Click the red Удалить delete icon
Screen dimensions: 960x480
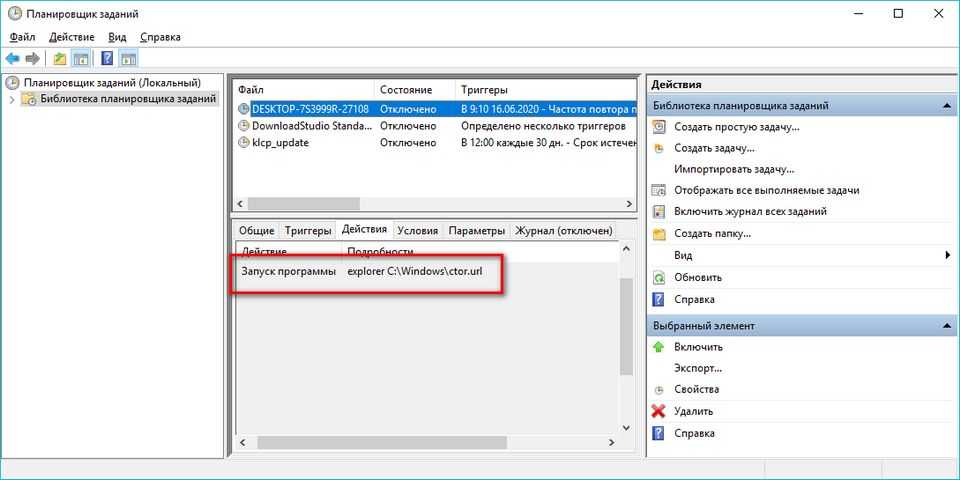point(658,411)
